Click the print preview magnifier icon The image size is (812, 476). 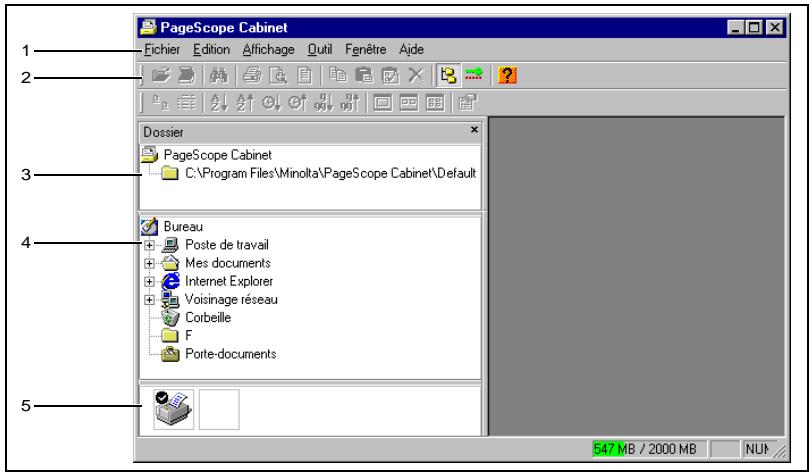point(279,76)
